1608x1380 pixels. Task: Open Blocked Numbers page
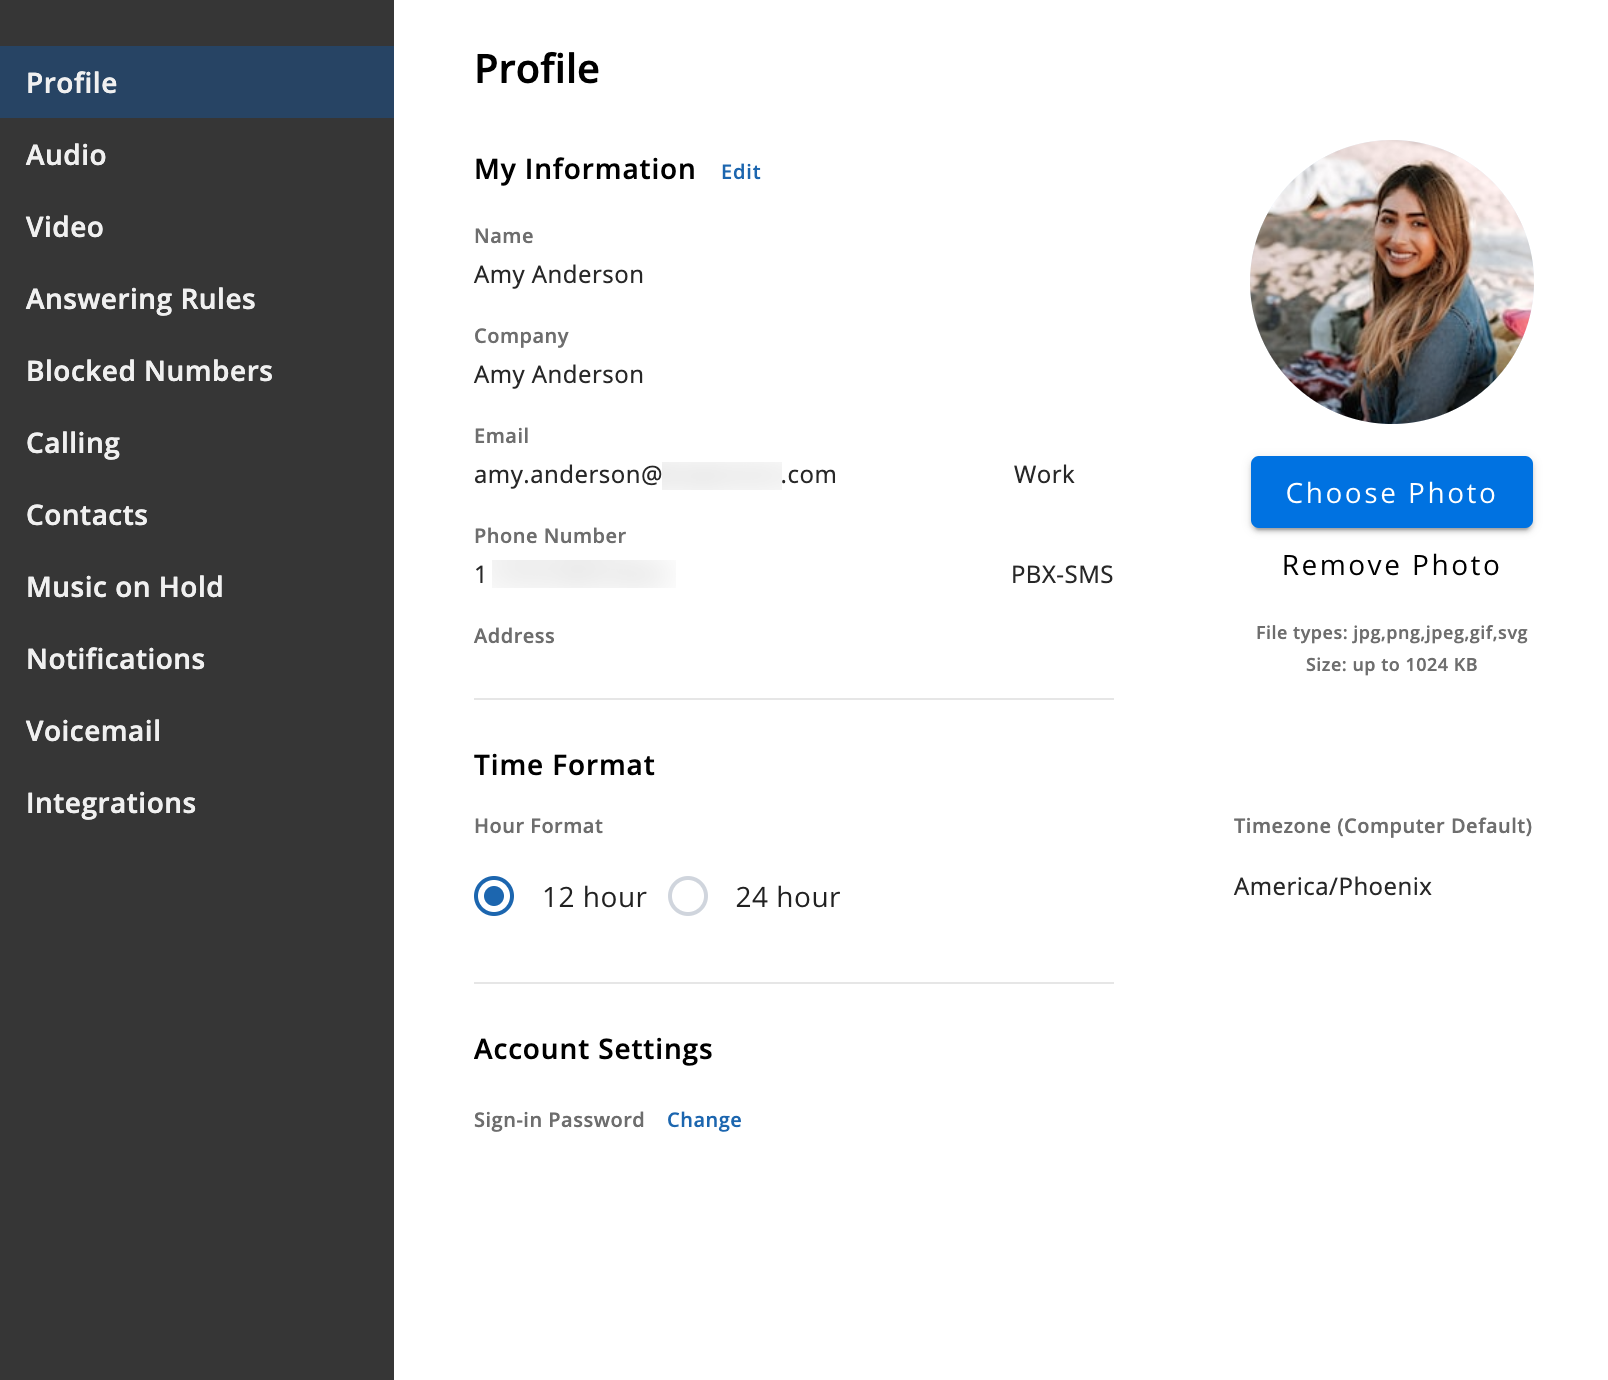197,371
